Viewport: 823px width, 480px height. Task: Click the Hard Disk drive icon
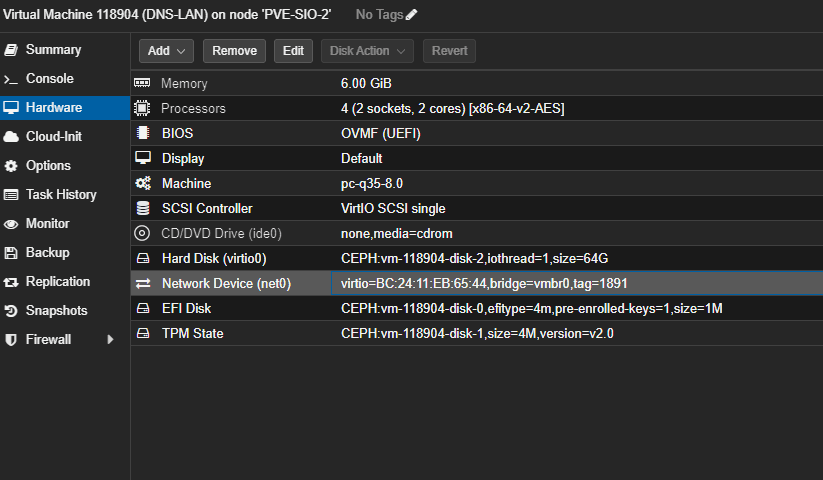click(142, 258)
